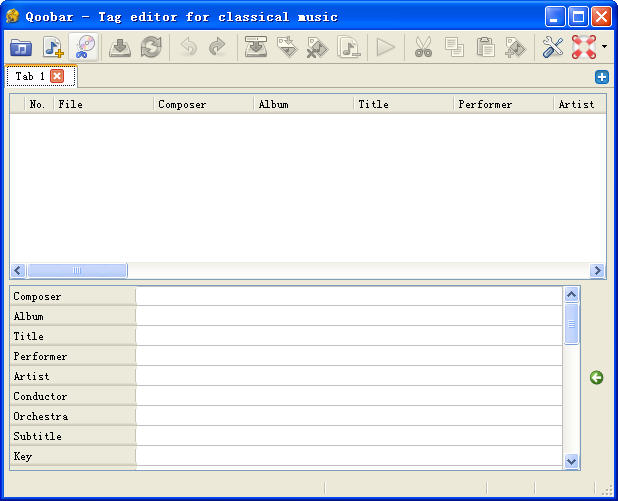618x501 pixels.
Task: Copy tags with the copy icon
Action: pos(454,47)
